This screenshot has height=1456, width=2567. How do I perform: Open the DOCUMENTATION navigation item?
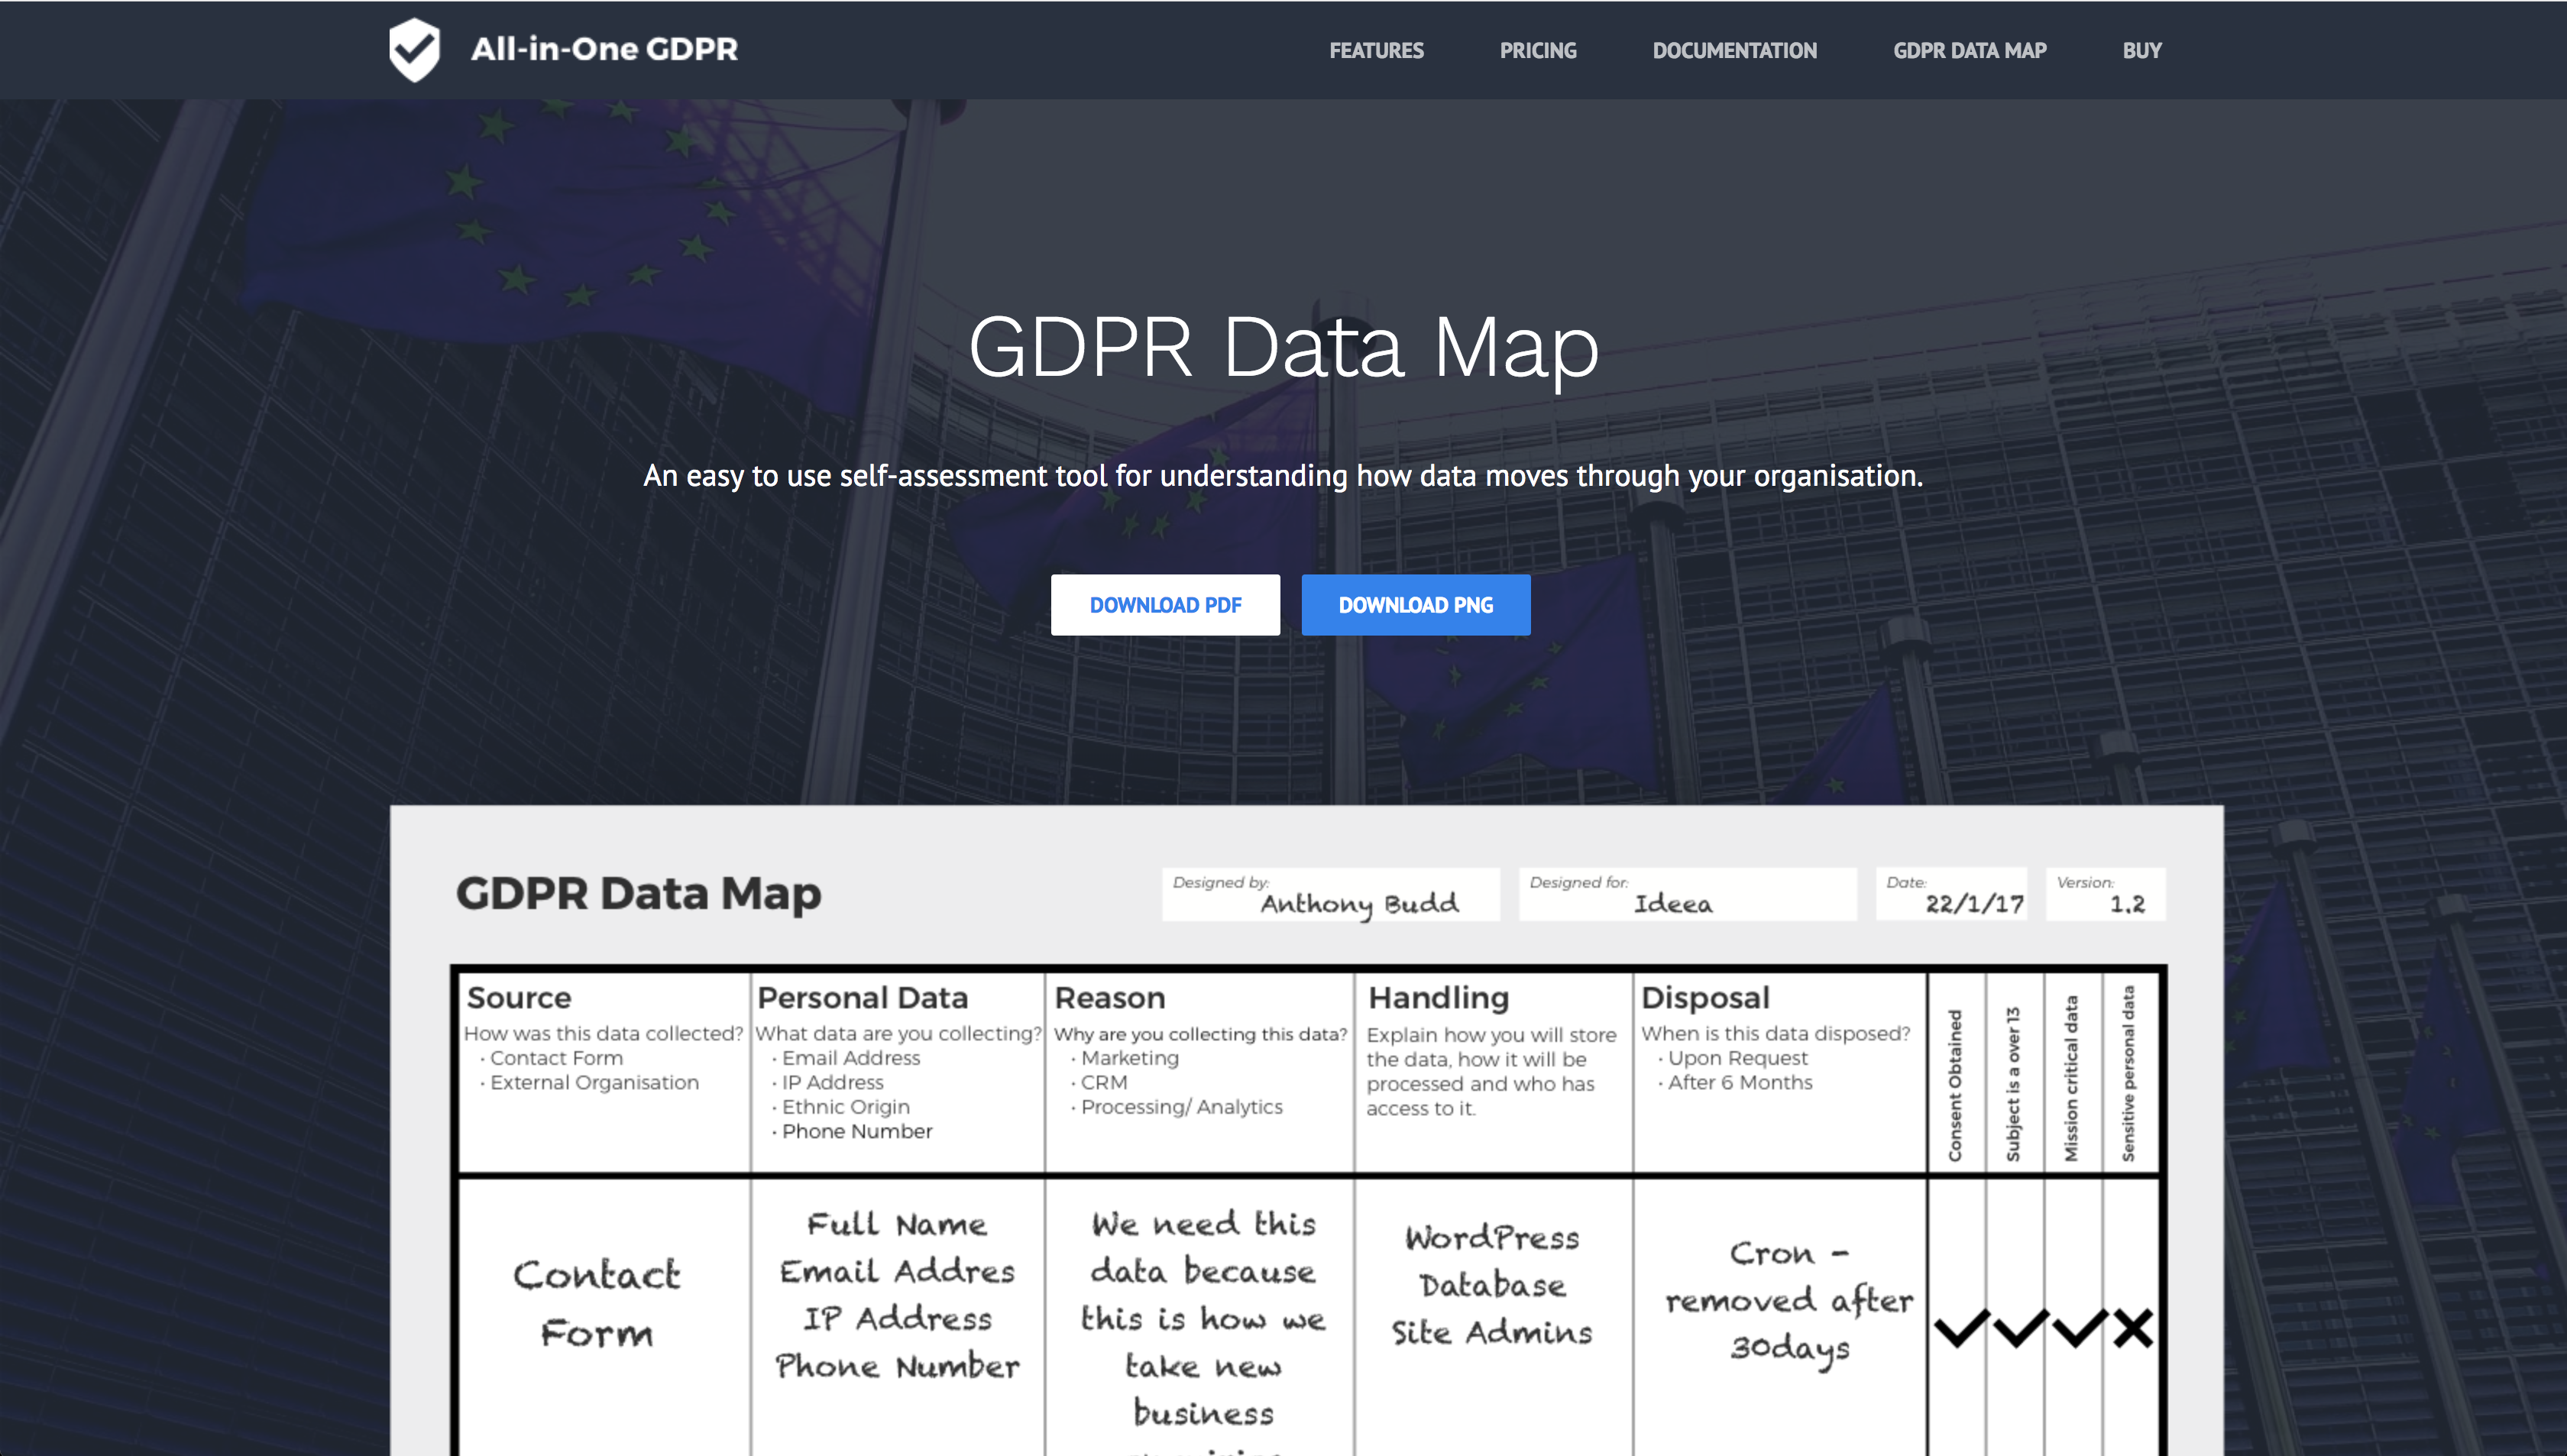(x=1734, y=50)
